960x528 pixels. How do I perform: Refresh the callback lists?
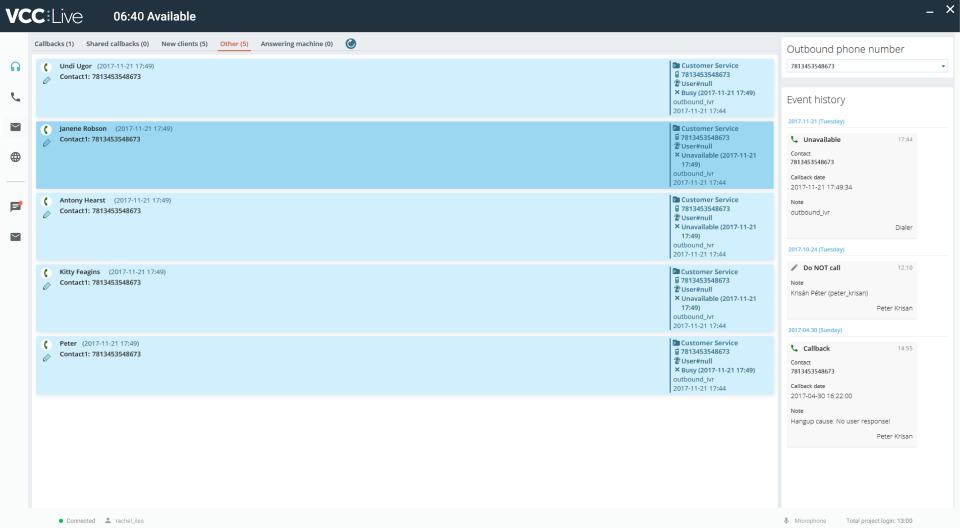[x=351, y=43]
